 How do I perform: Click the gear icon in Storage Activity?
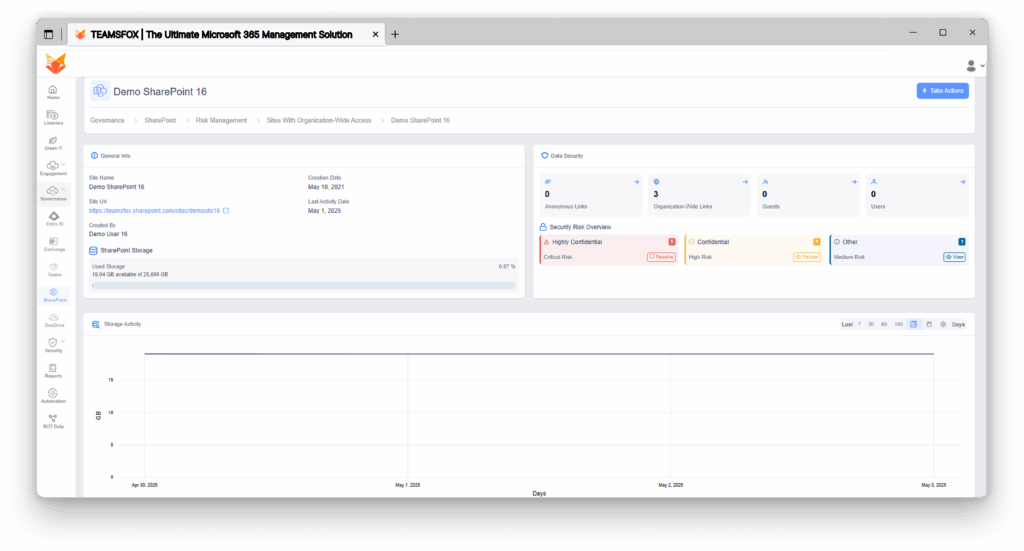[x=943, y=324]
